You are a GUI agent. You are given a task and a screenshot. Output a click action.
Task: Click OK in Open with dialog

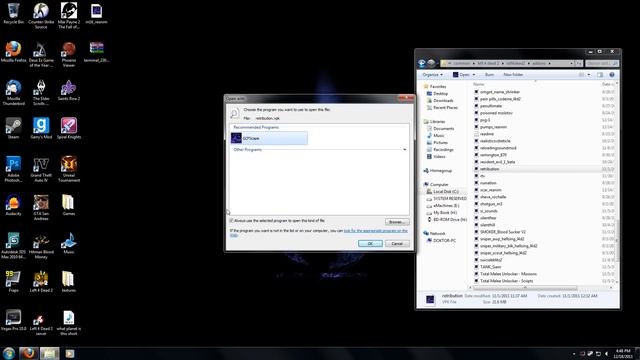click(370, 243)
